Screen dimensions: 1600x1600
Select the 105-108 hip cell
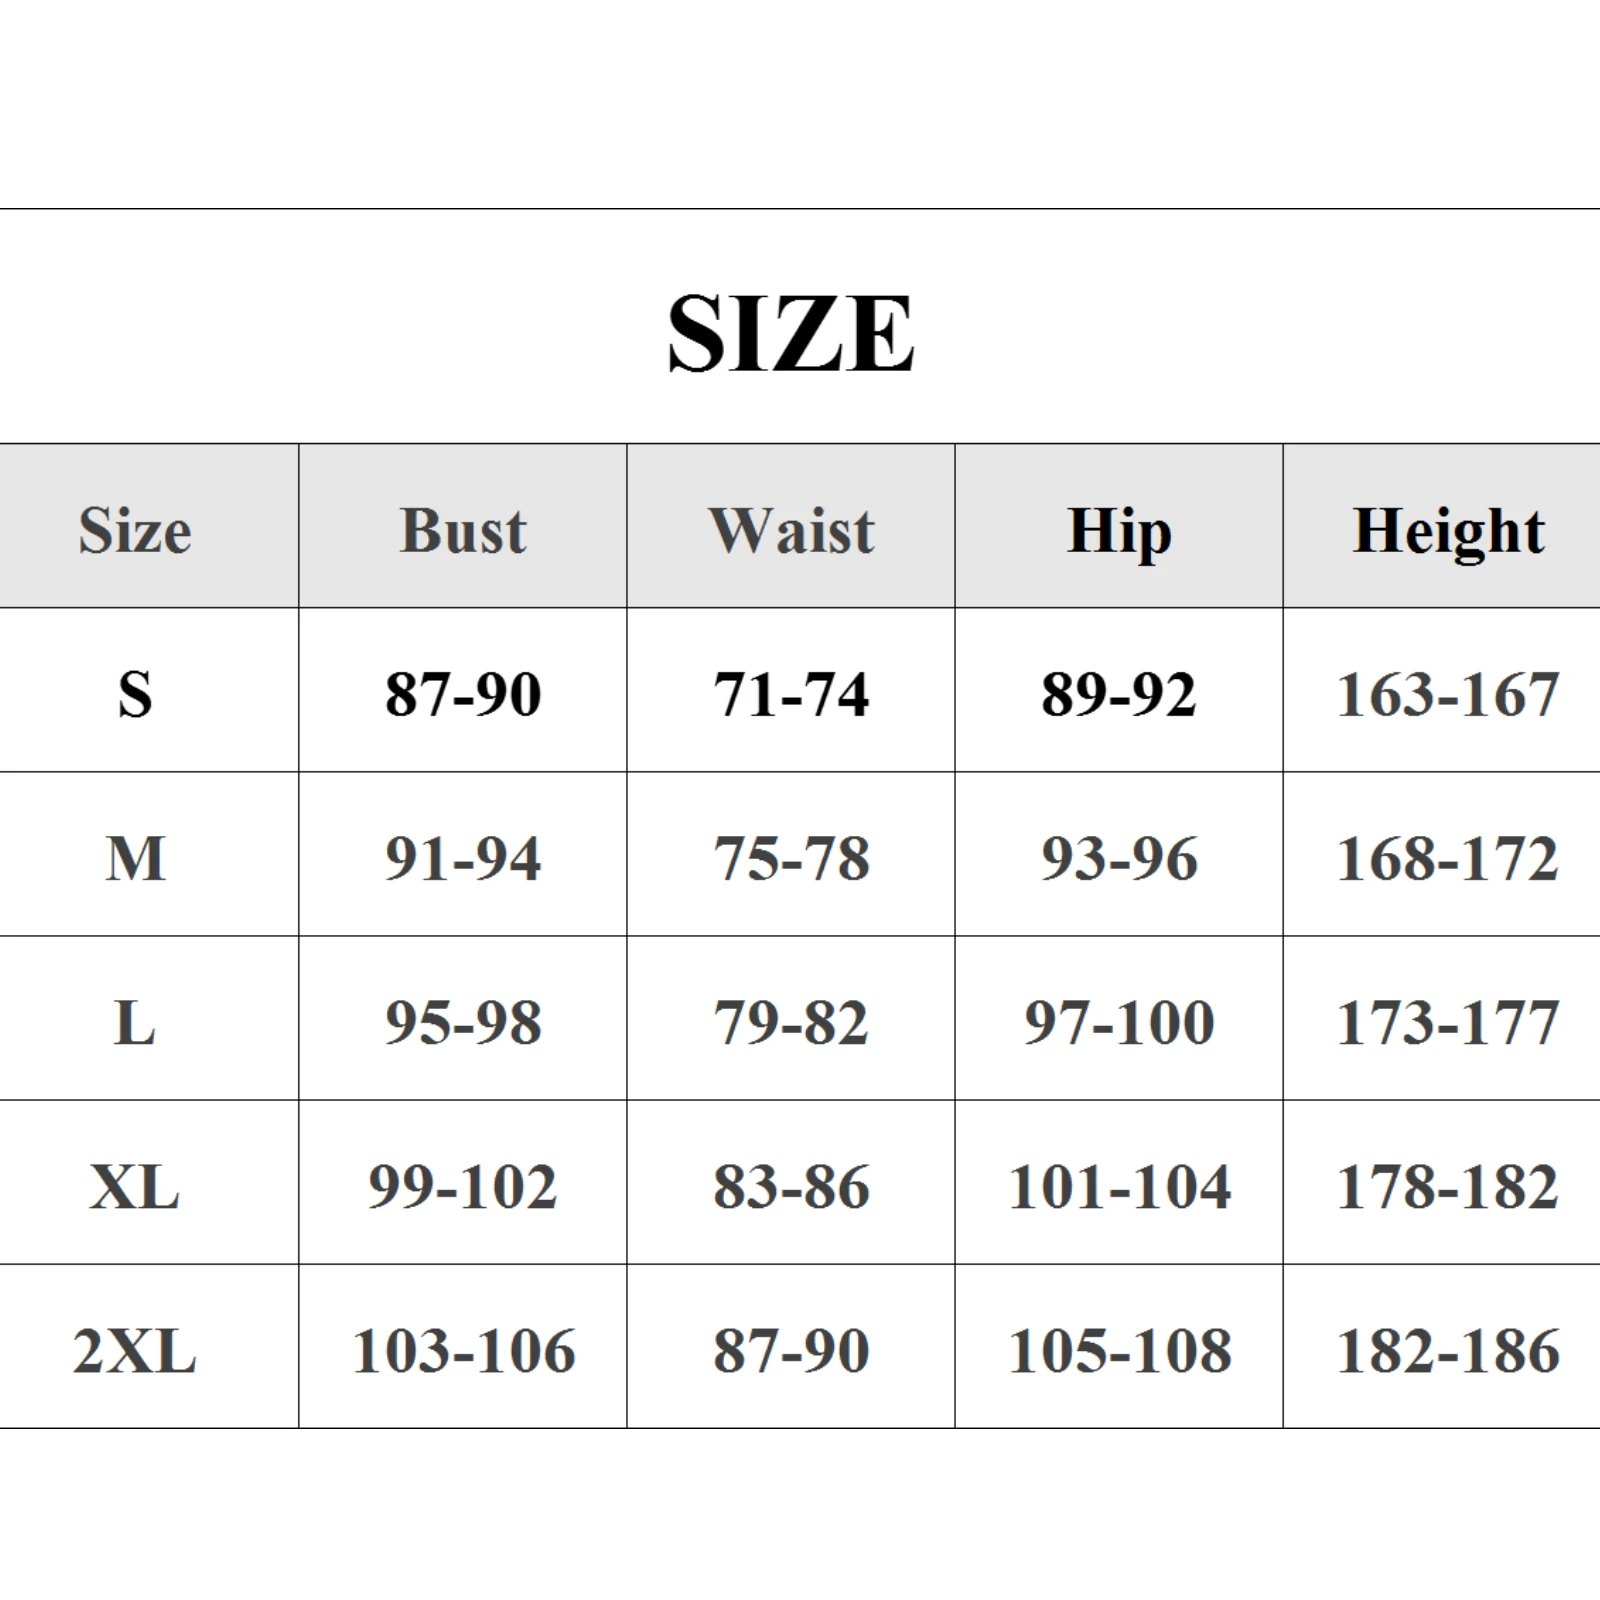pyautogui.click(x=1119, y=1351)
